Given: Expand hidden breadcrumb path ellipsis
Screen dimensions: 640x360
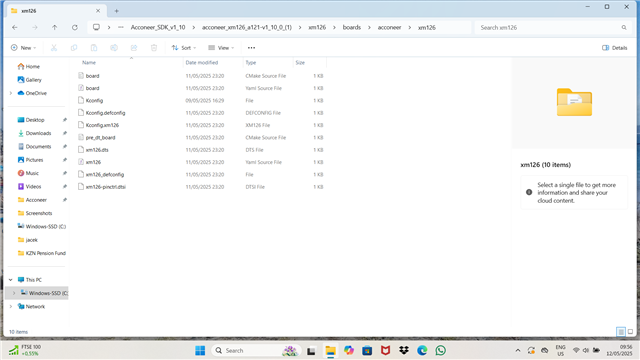Looking at the screenshot, I should coord(121,27).
